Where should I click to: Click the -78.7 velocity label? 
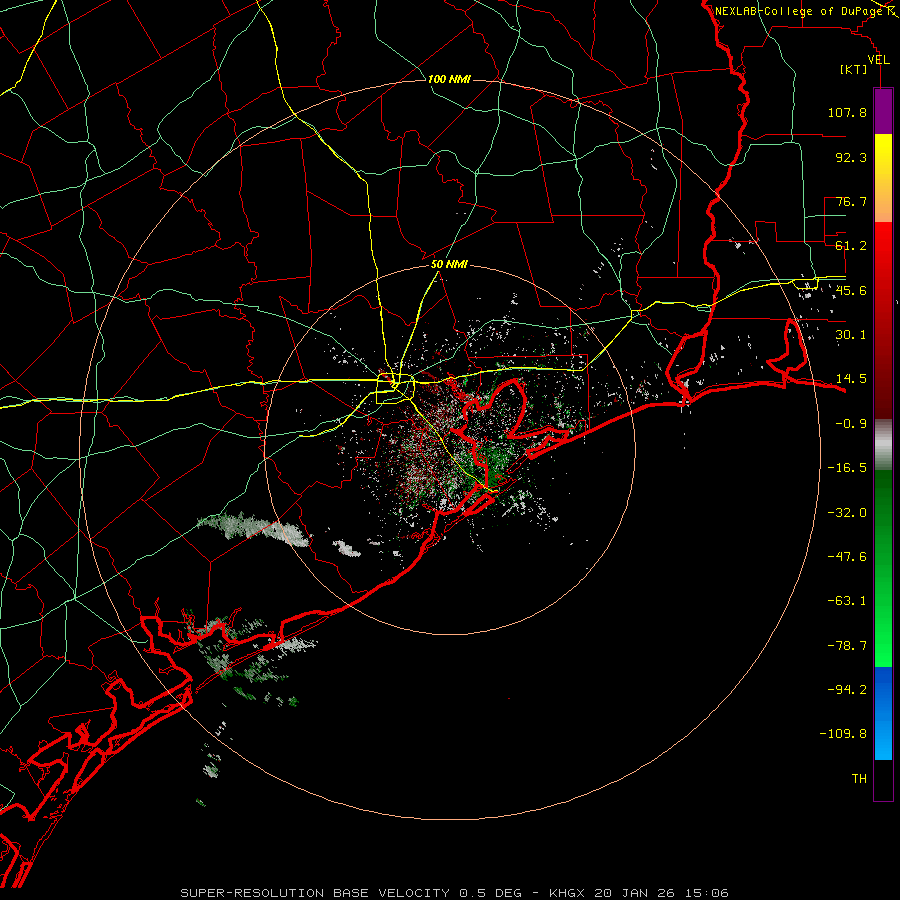(847, 646)
